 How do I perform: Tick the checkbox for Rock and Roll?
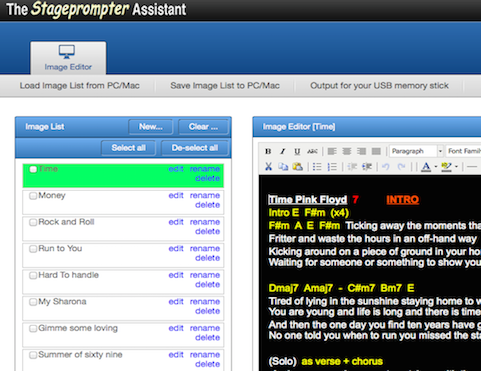(x=33, y=222)
